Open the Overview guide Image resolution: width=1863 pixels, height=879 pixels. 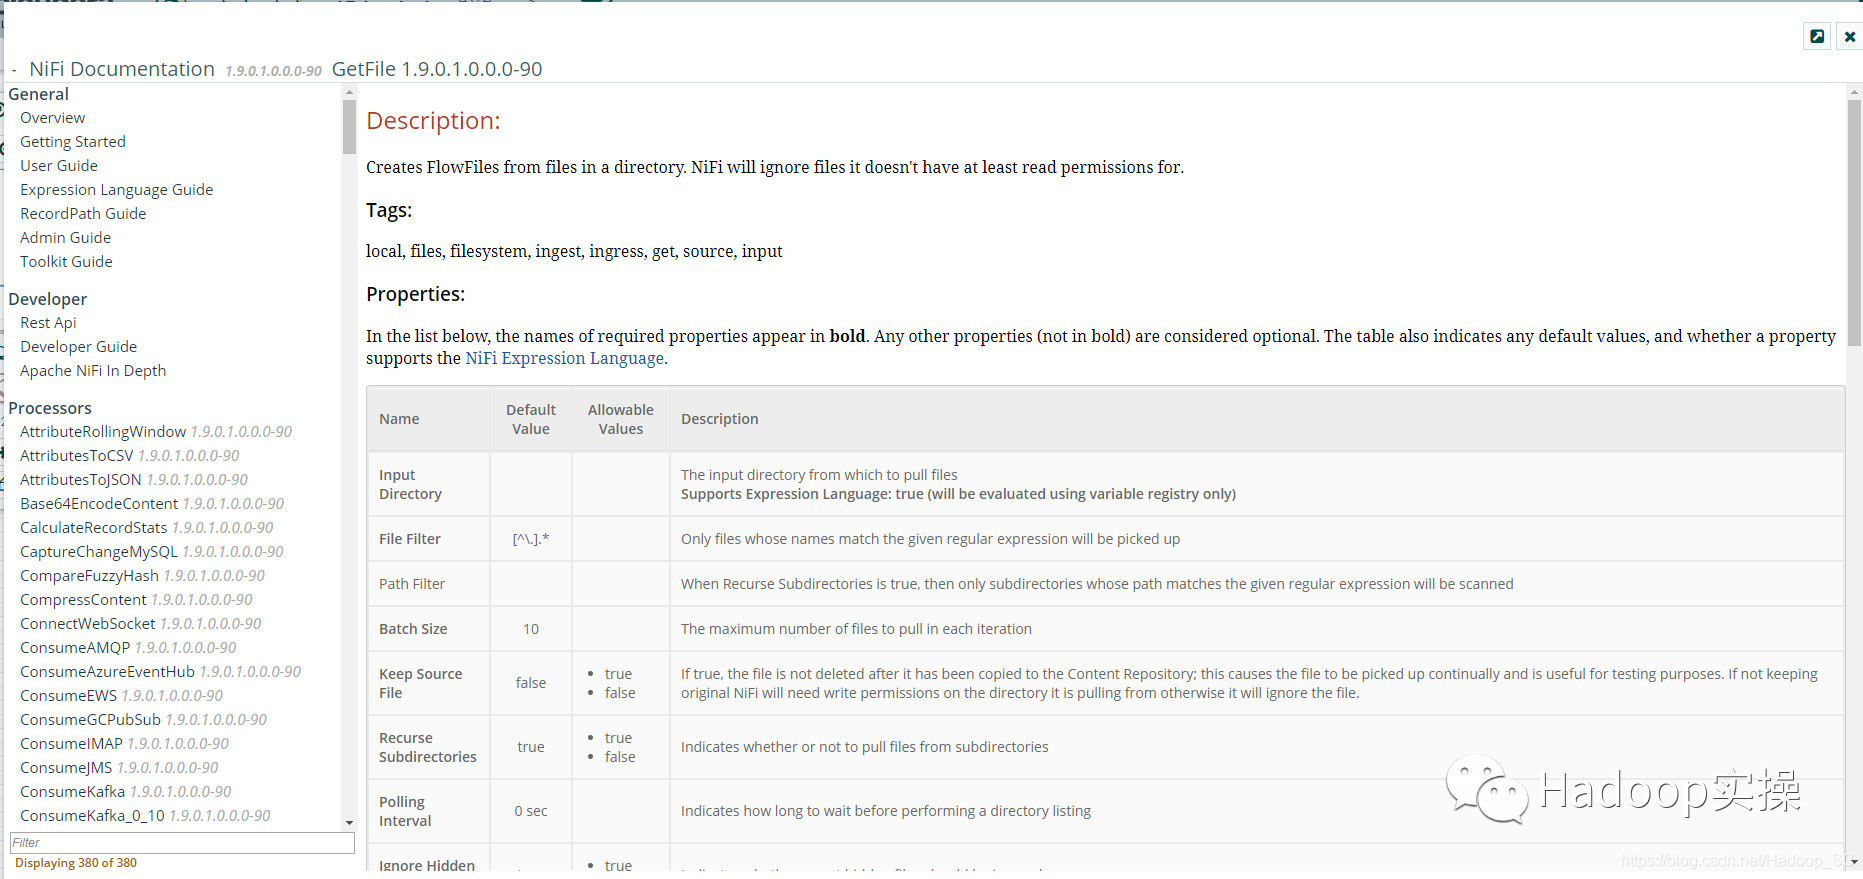click(x=52, y=118)
